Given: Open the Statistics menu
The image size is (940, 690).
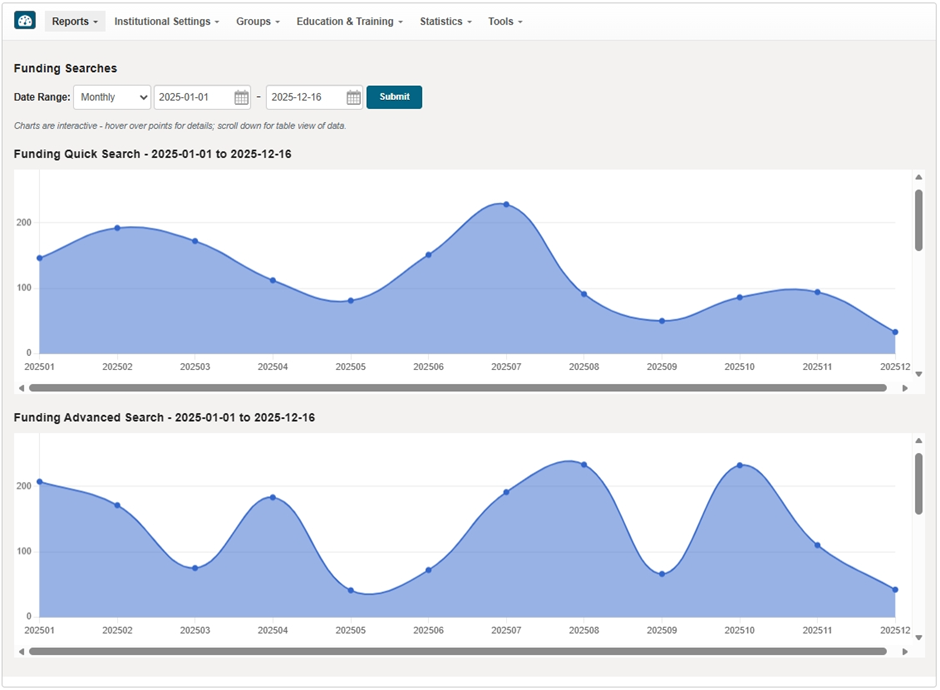Looking at the screenshot, I should point(445,22).
